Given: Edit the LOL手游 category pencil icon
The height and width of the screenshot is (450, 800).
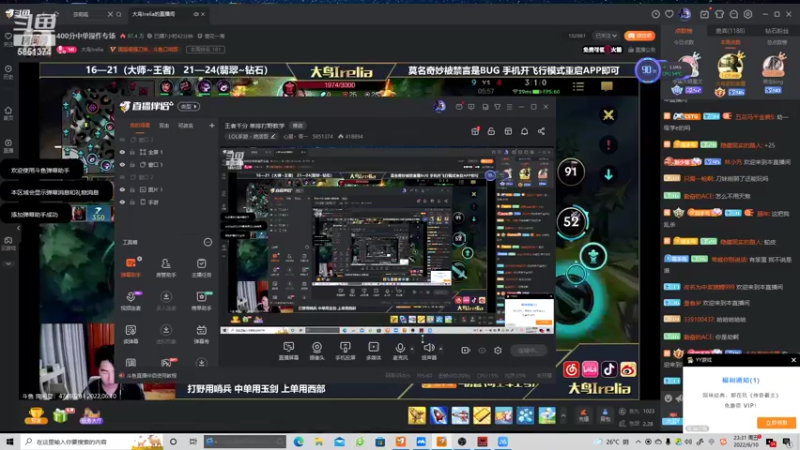Looking at the screenshot, I should pyautogui.click(x=273, y=137).
